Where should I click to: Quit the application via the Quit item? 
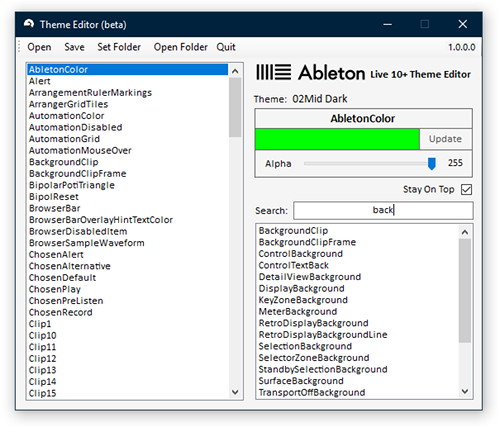(226, 47)
